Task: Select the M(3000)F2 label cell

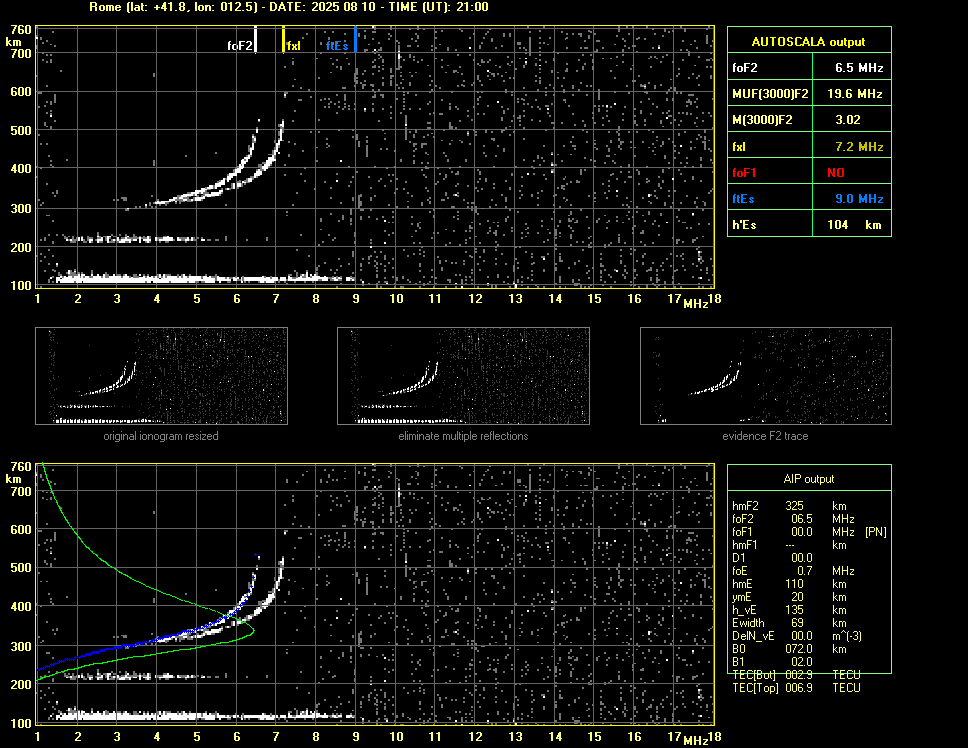Action: pos(770,120)
